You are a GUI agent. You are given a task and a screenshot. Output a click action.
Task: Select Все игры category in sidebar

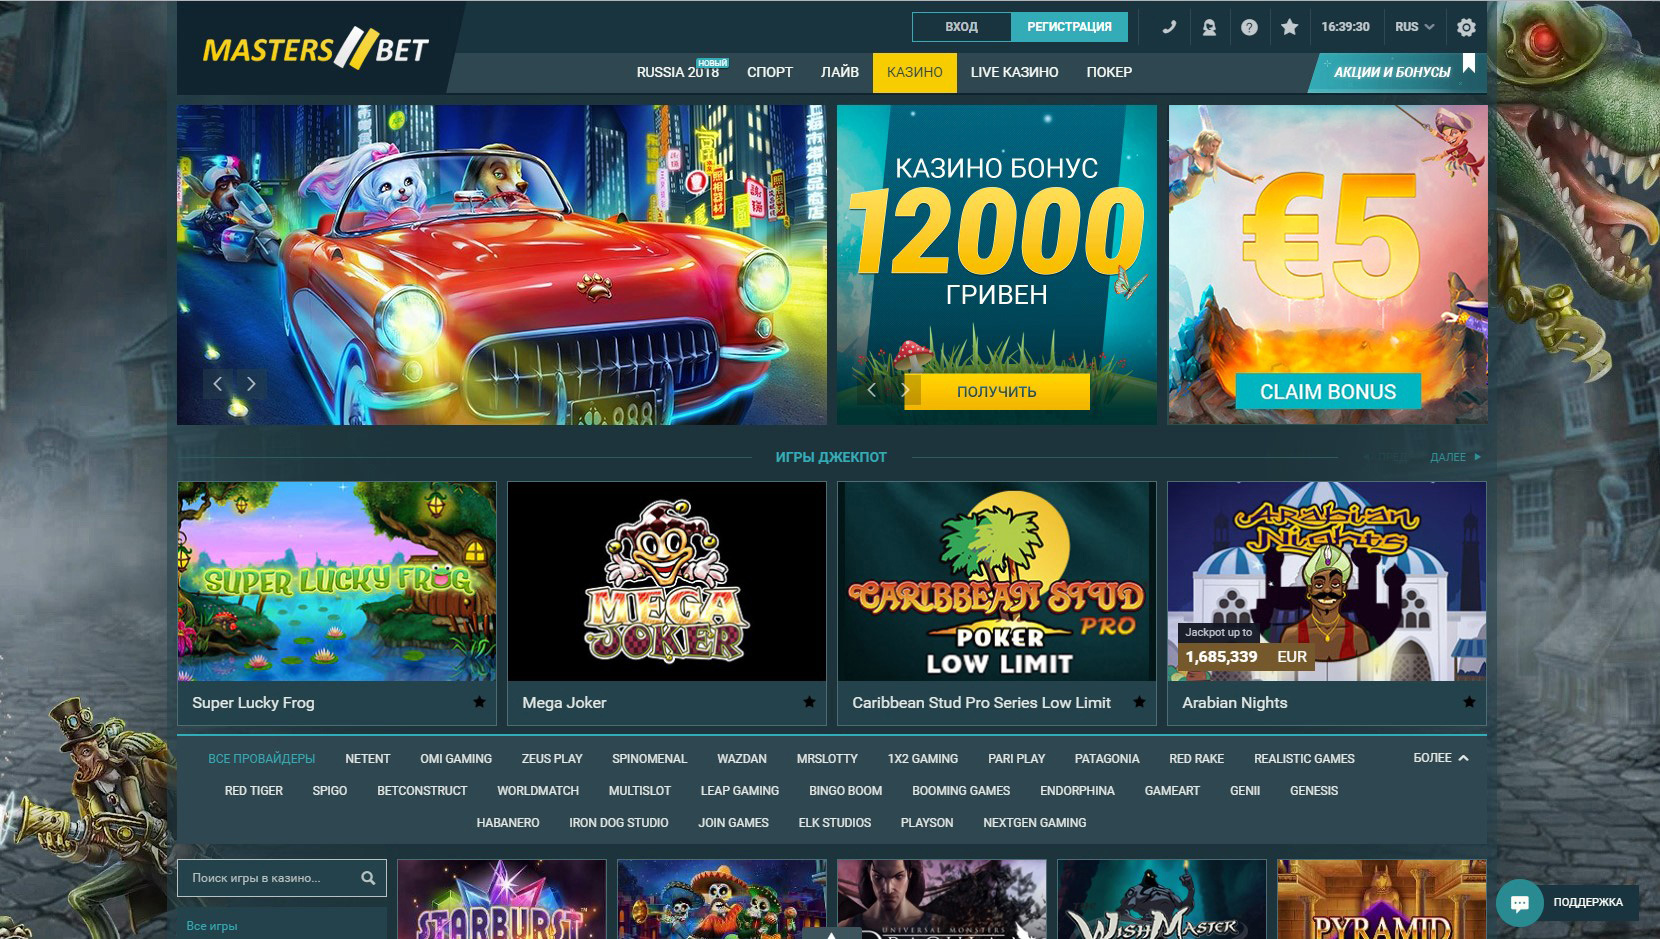point(212,926)
